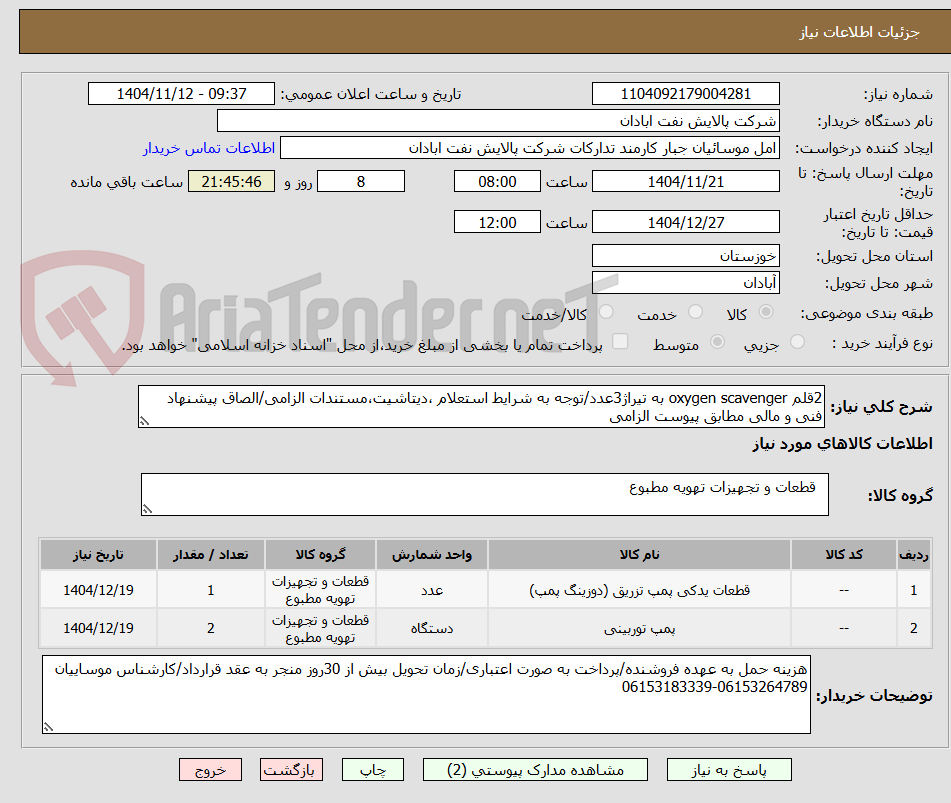The height and width of the screenshot is (803, 951).
Task: Click the deadline date field 1404/11/21
Action: point(685,181)
